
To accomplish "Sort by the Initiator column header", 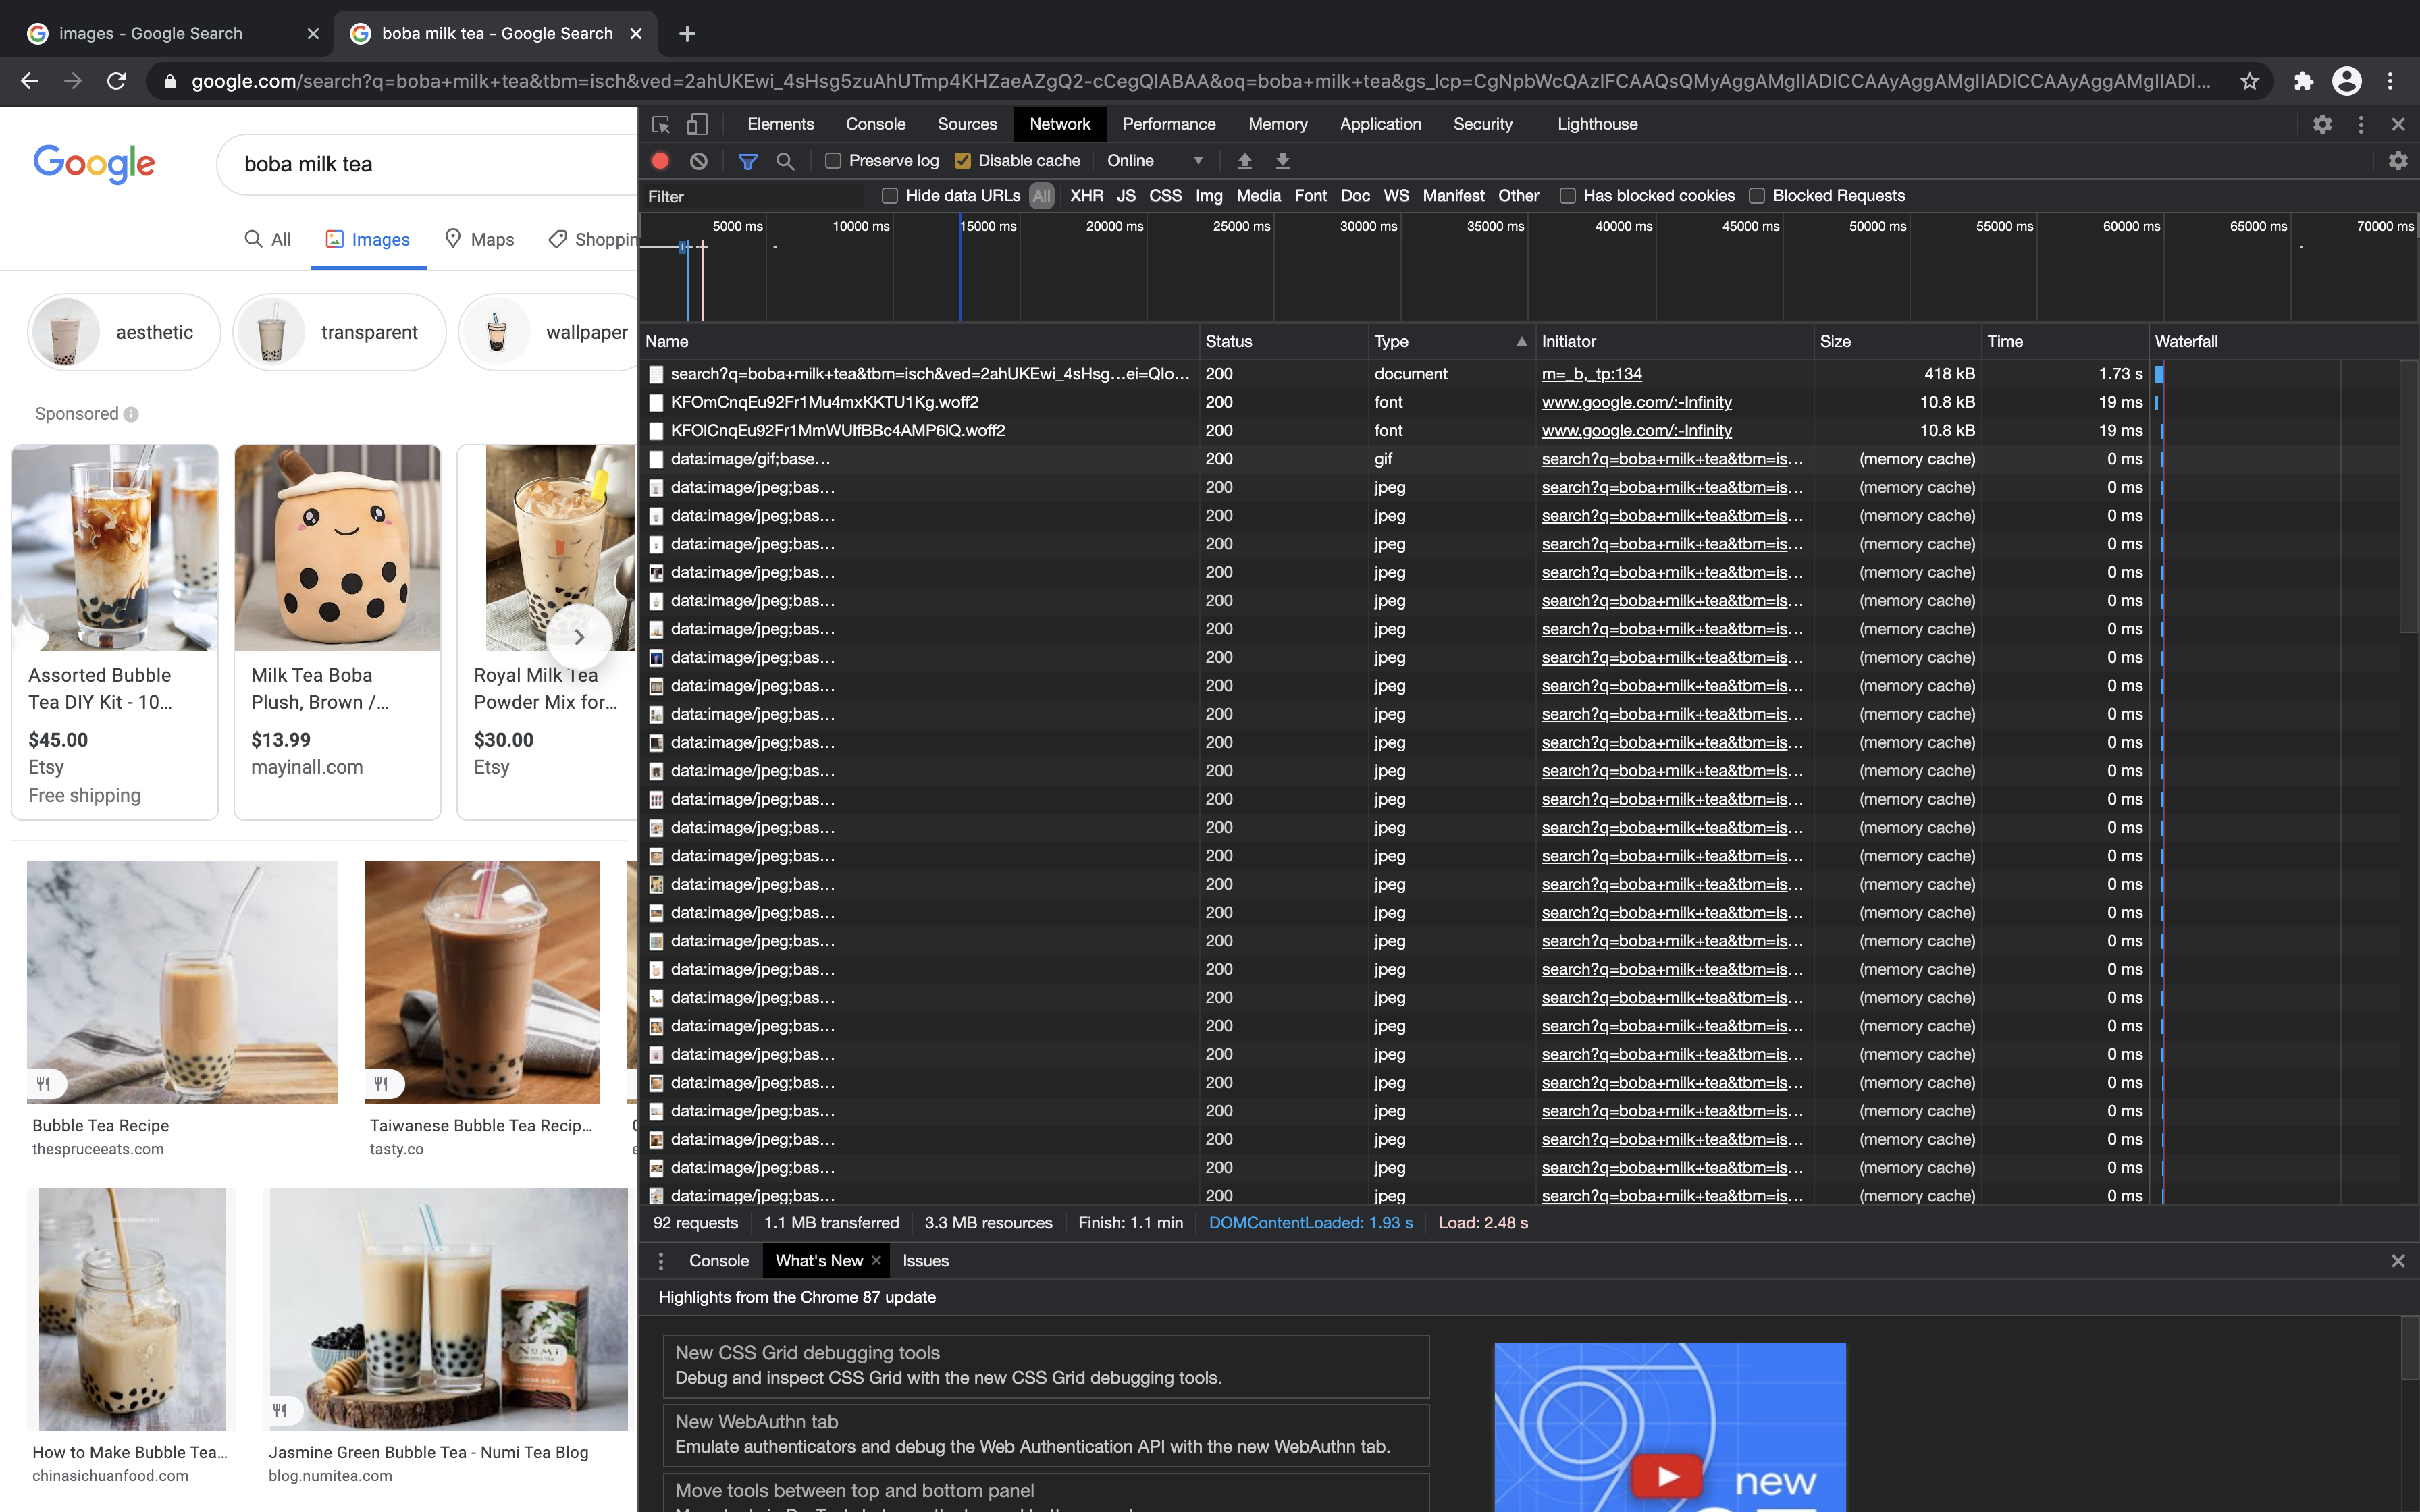I will pos(1674,341).
